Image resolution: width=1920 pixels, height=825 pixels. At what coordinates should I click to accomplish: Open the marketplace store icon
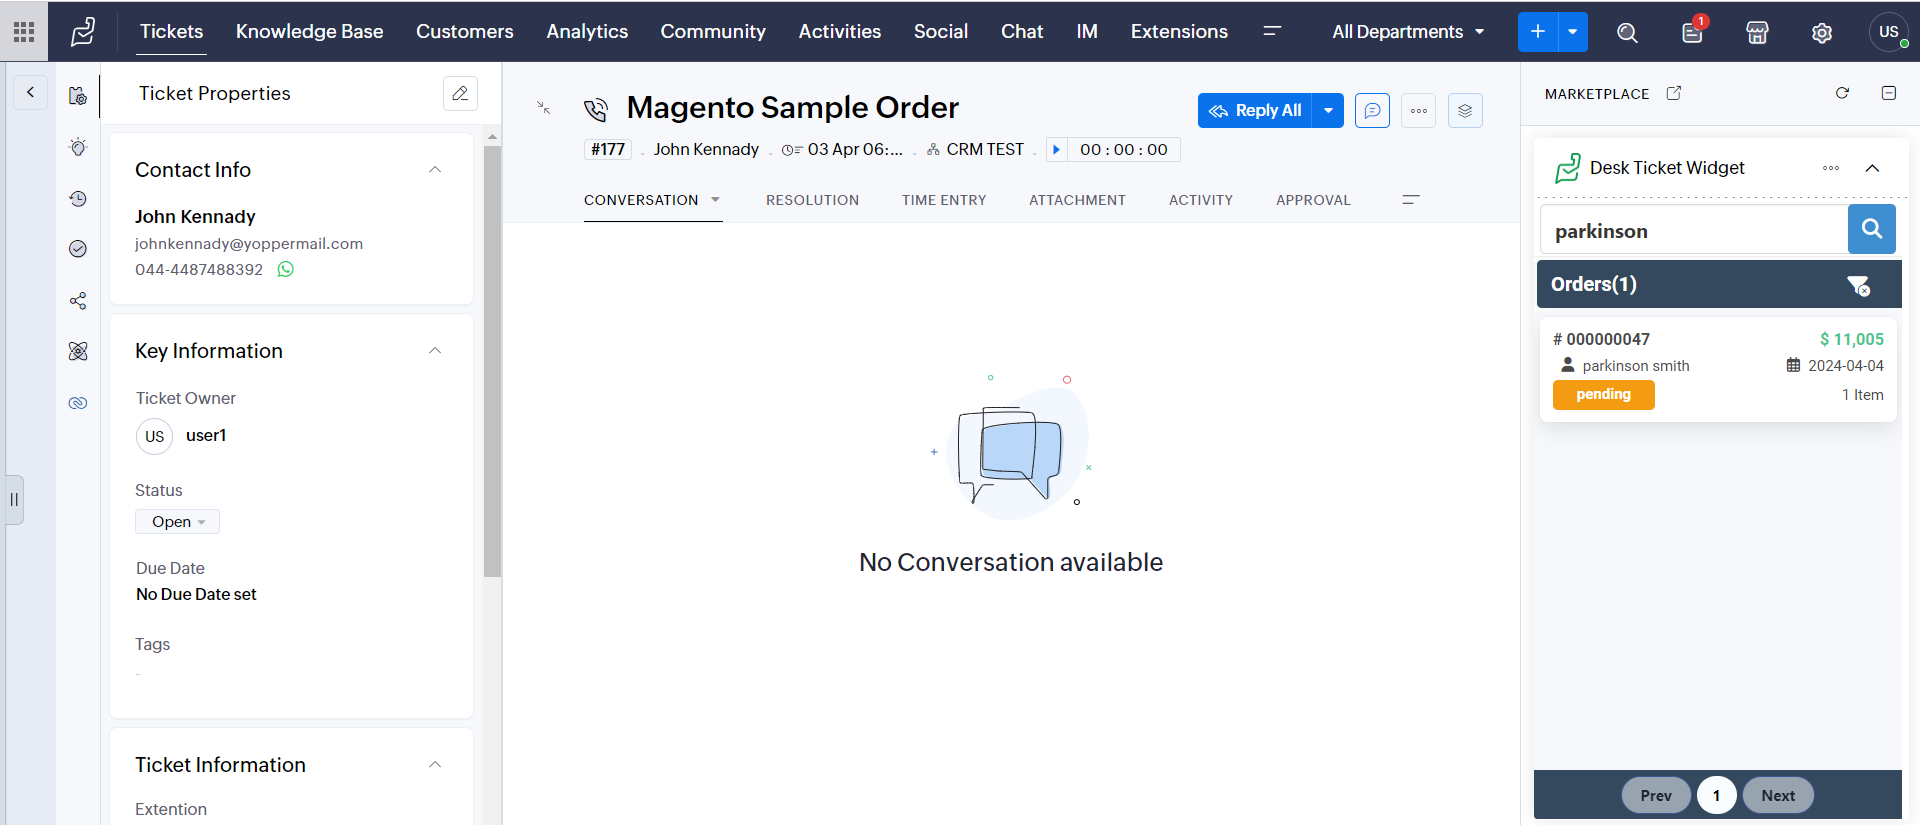click(1757, 33)
